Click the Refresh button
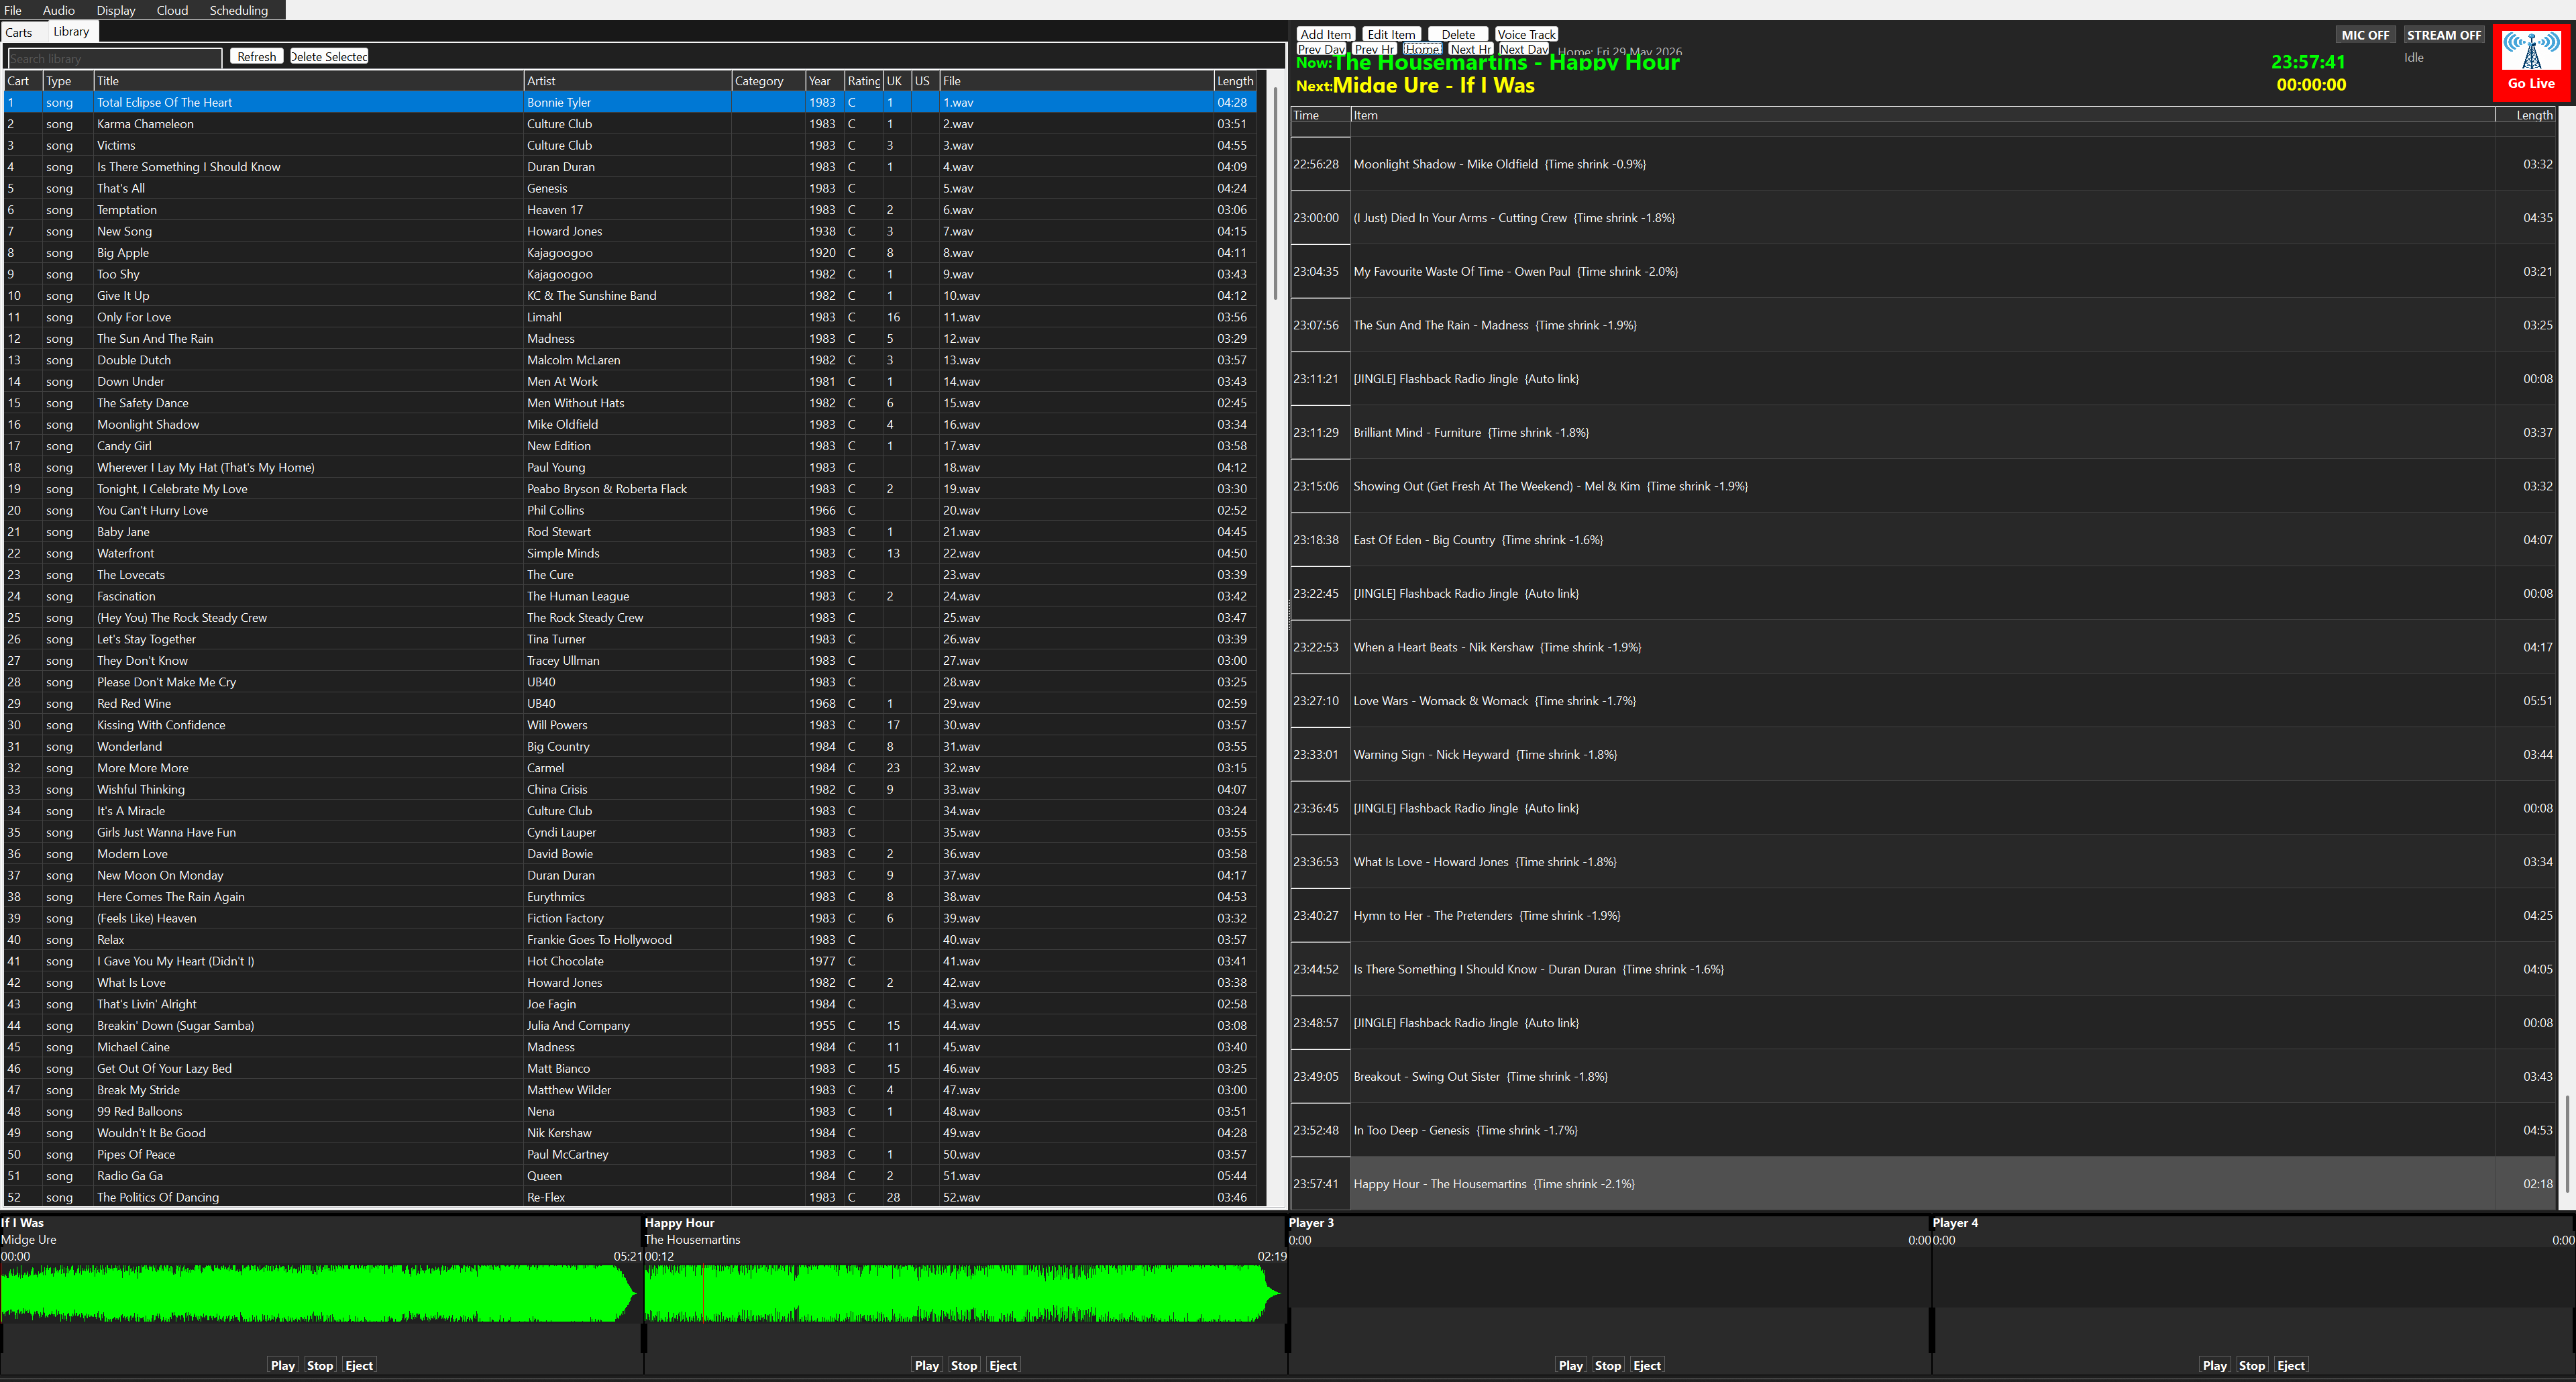 pos(257,57)
